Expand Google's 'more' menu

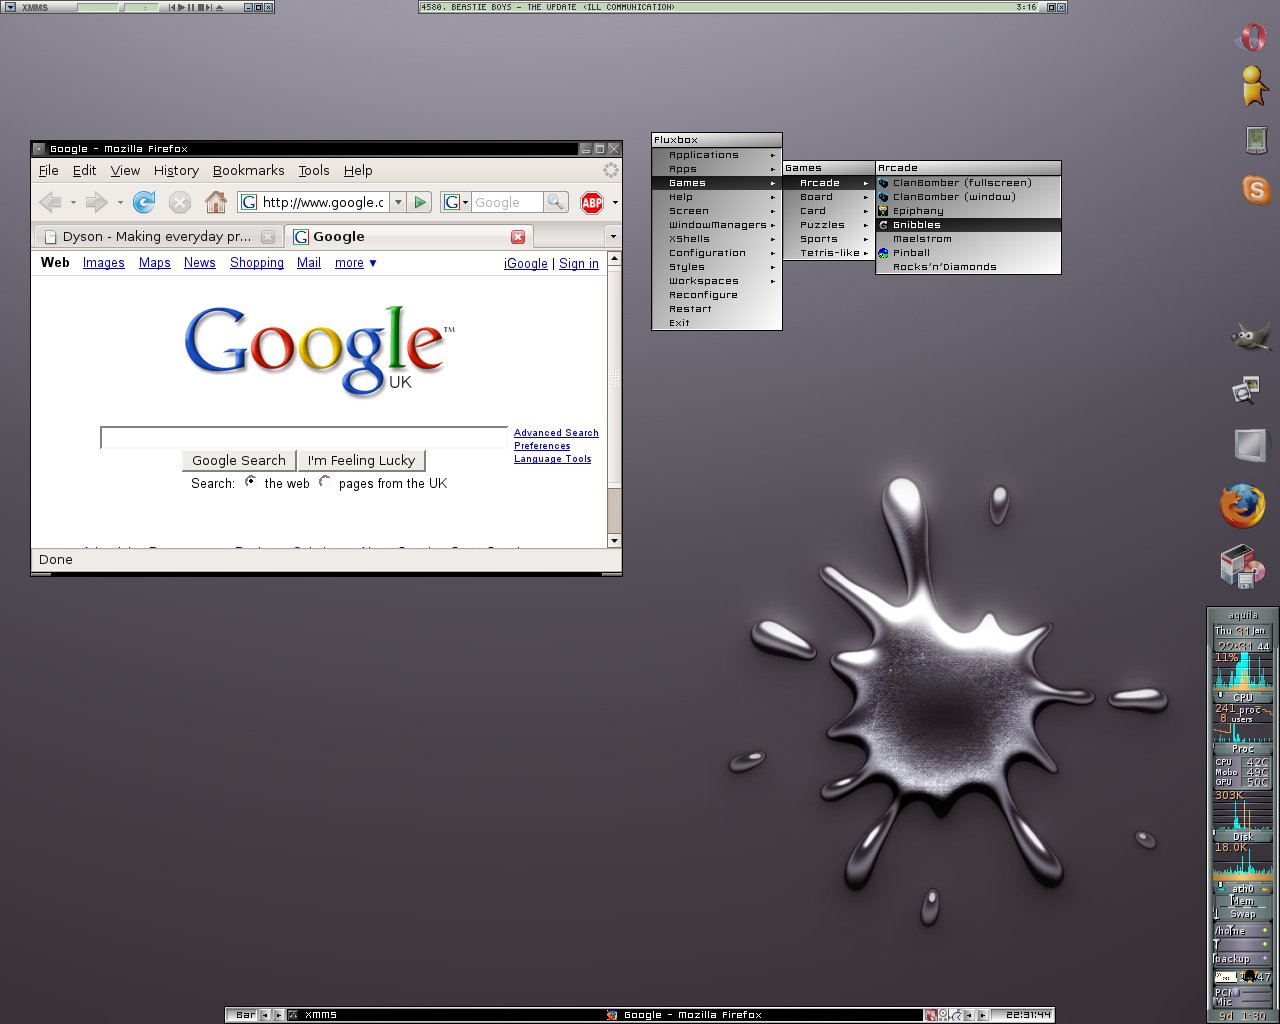(x=355, y=263)
